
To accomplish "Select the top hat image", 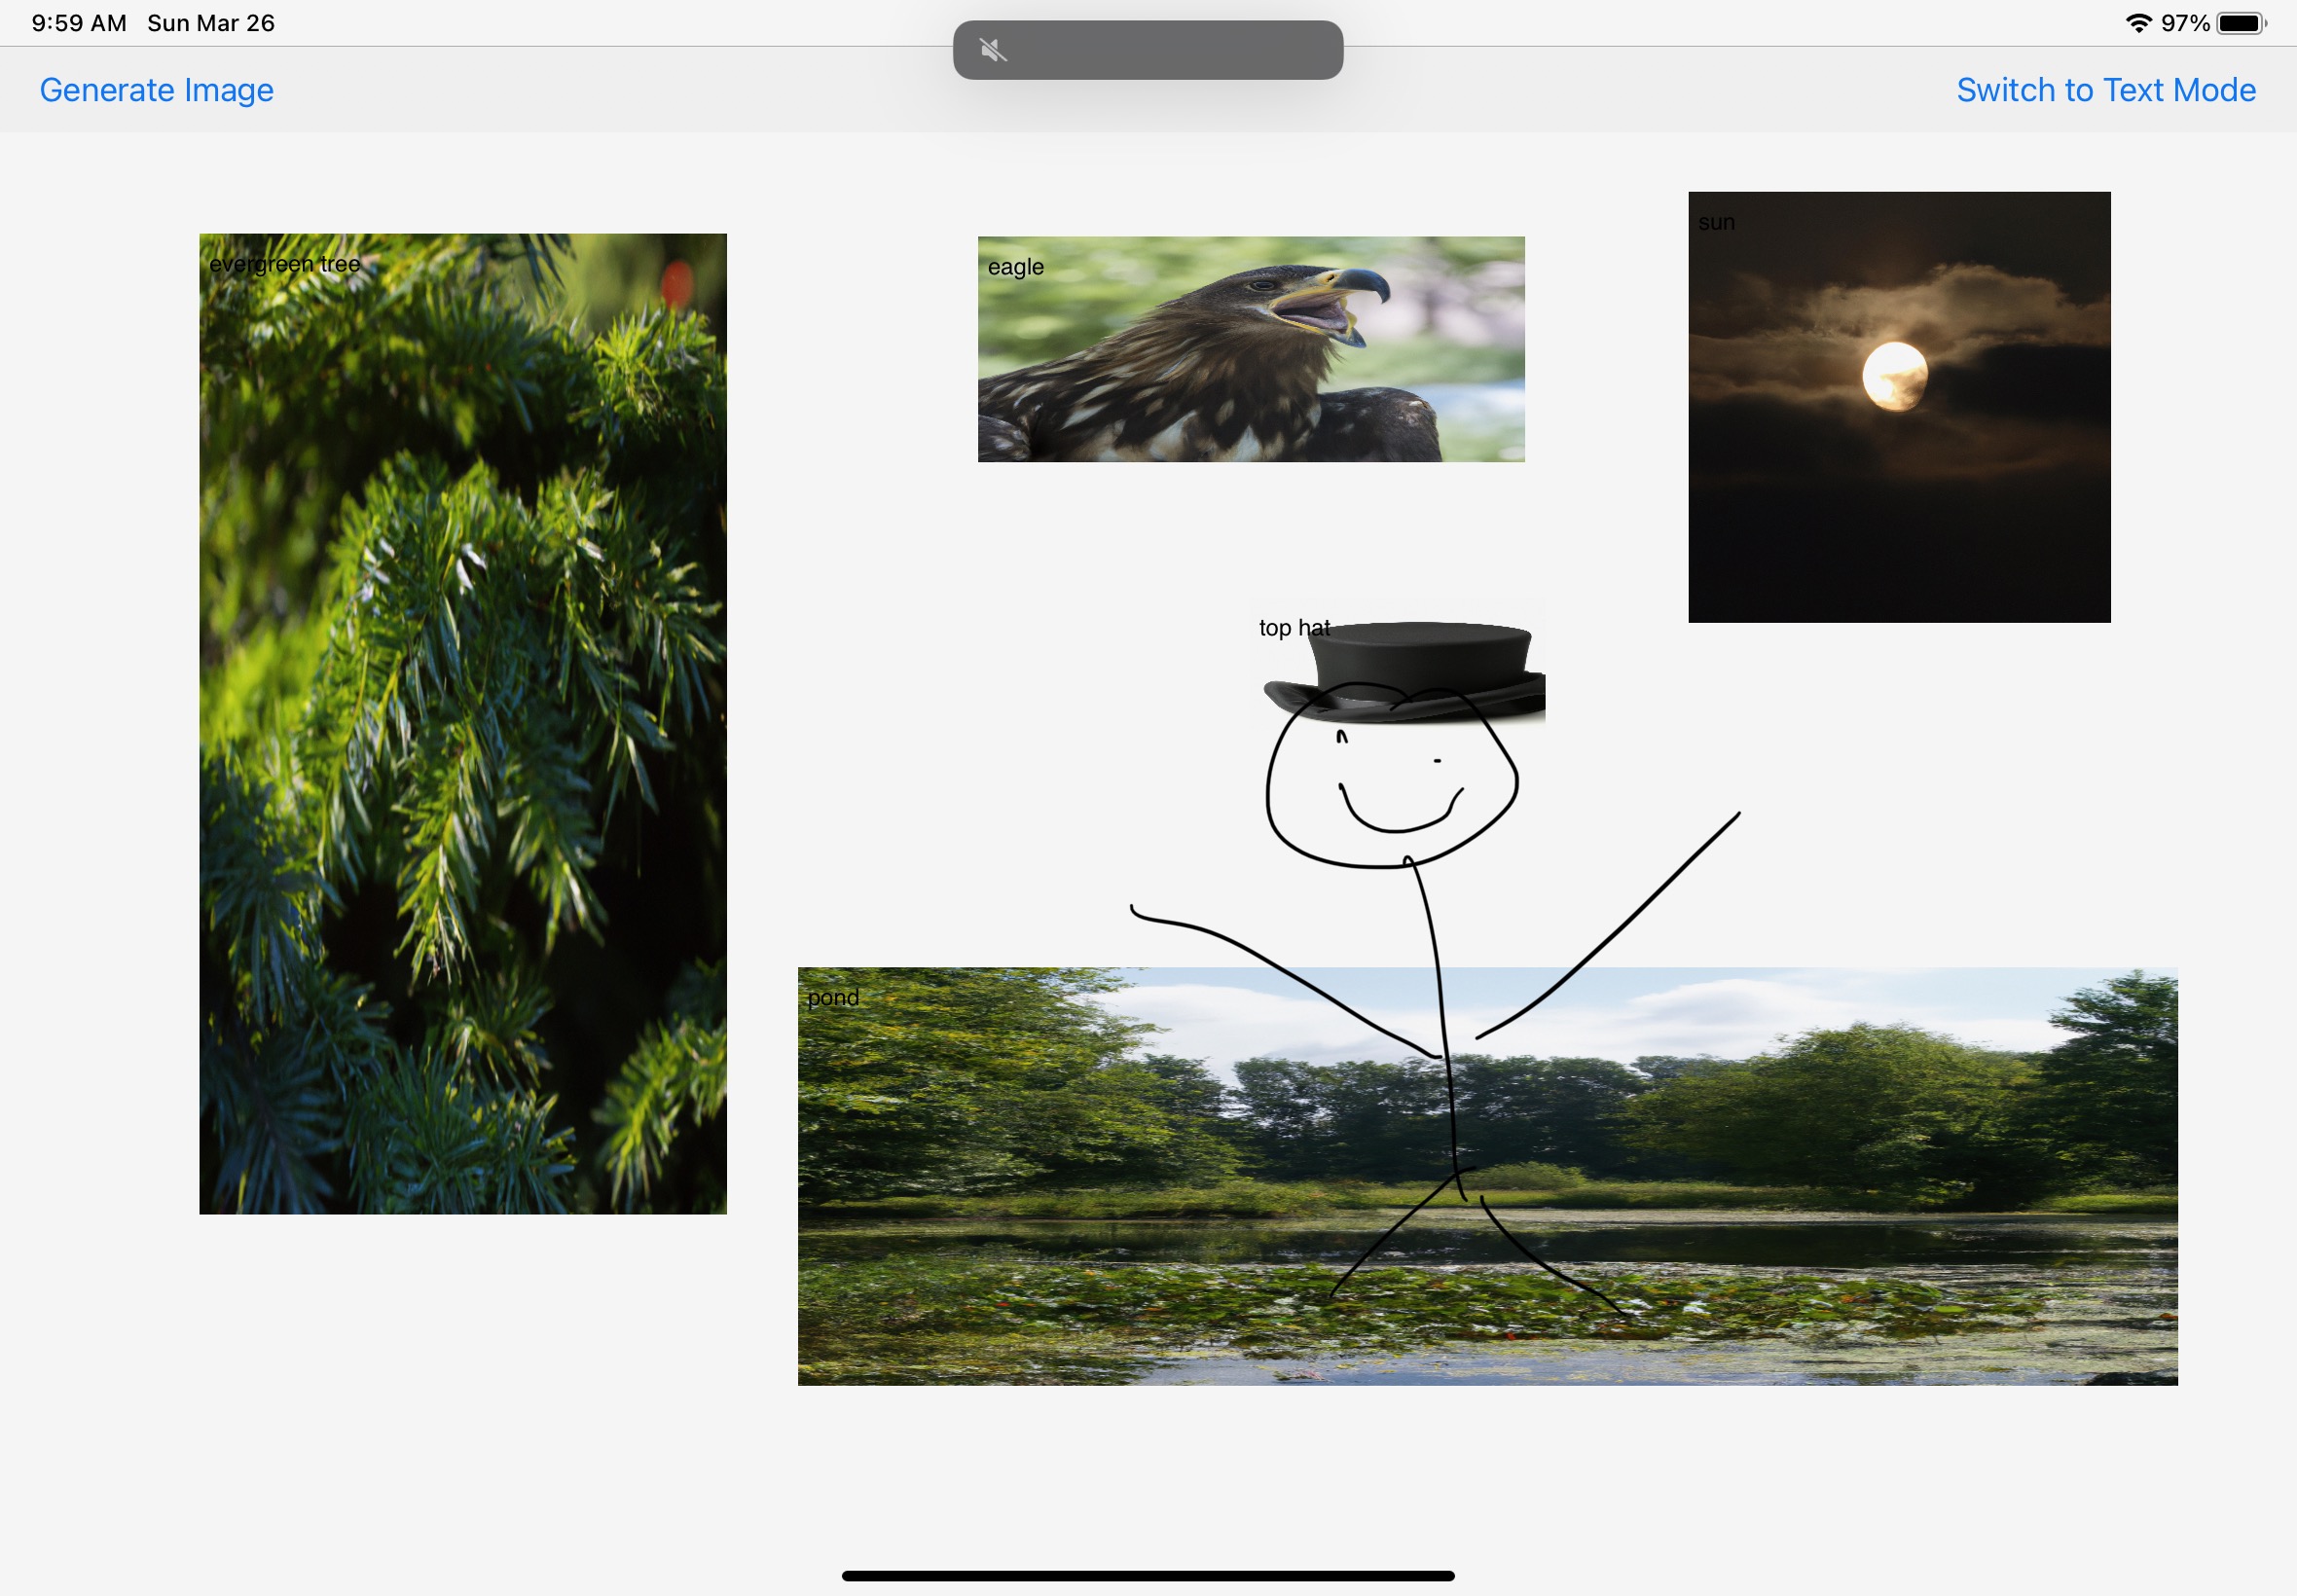I will point(1398,662).
